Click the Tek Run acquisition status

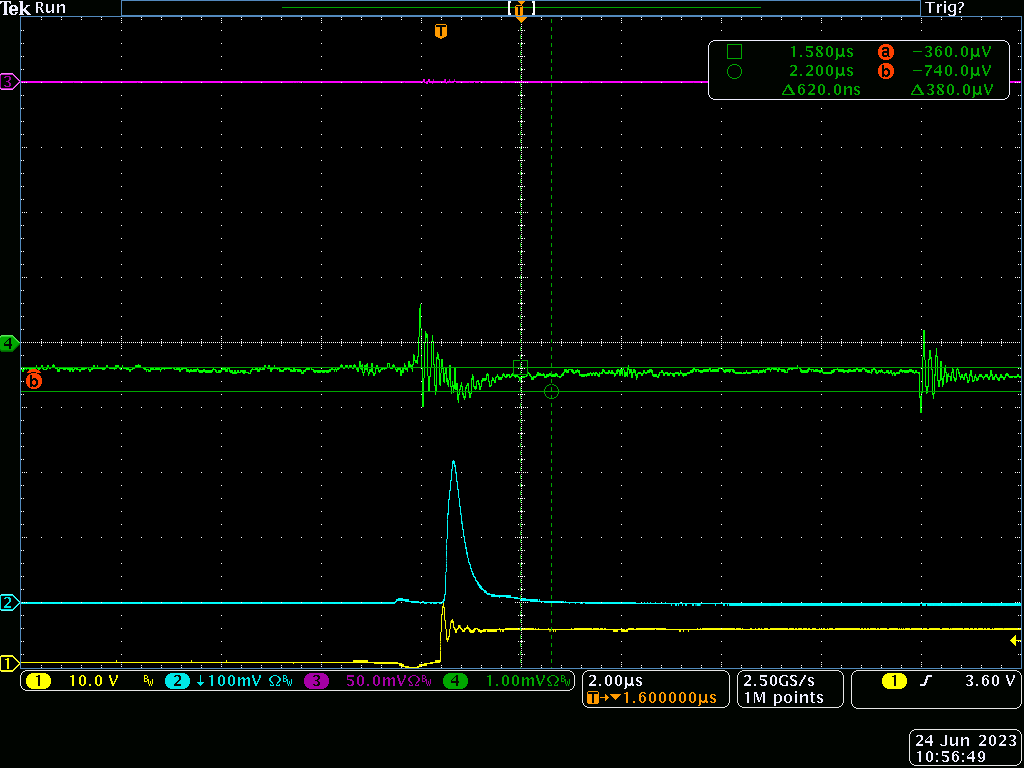[x=34, y=8]
